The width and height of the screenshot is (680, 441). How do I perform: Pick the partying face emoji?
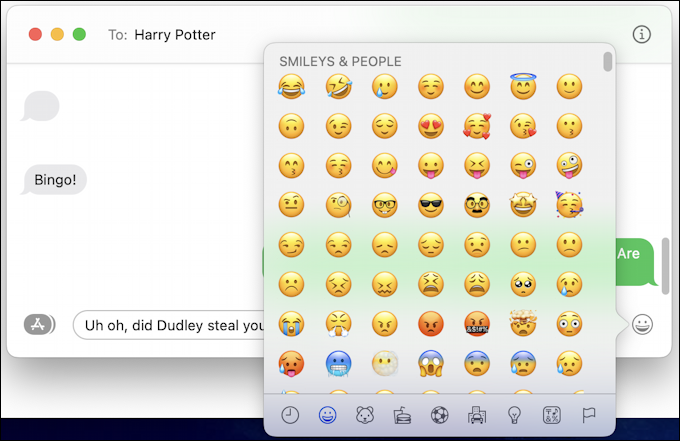(x=569, y=204)
